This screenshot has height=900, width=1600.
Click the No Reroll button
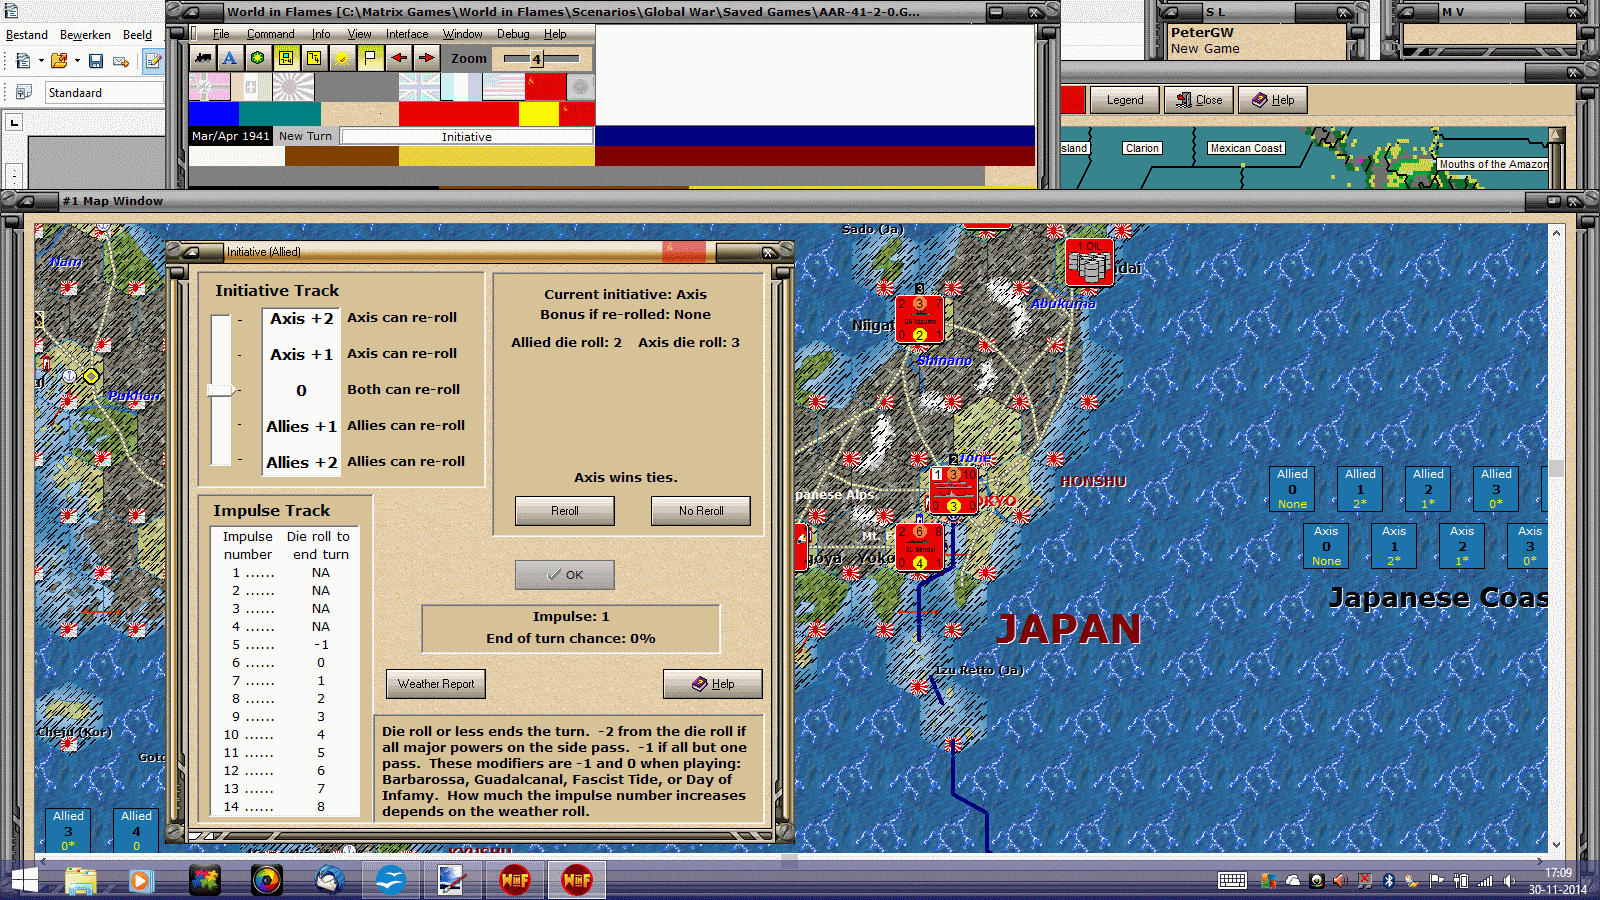(701, 511)
